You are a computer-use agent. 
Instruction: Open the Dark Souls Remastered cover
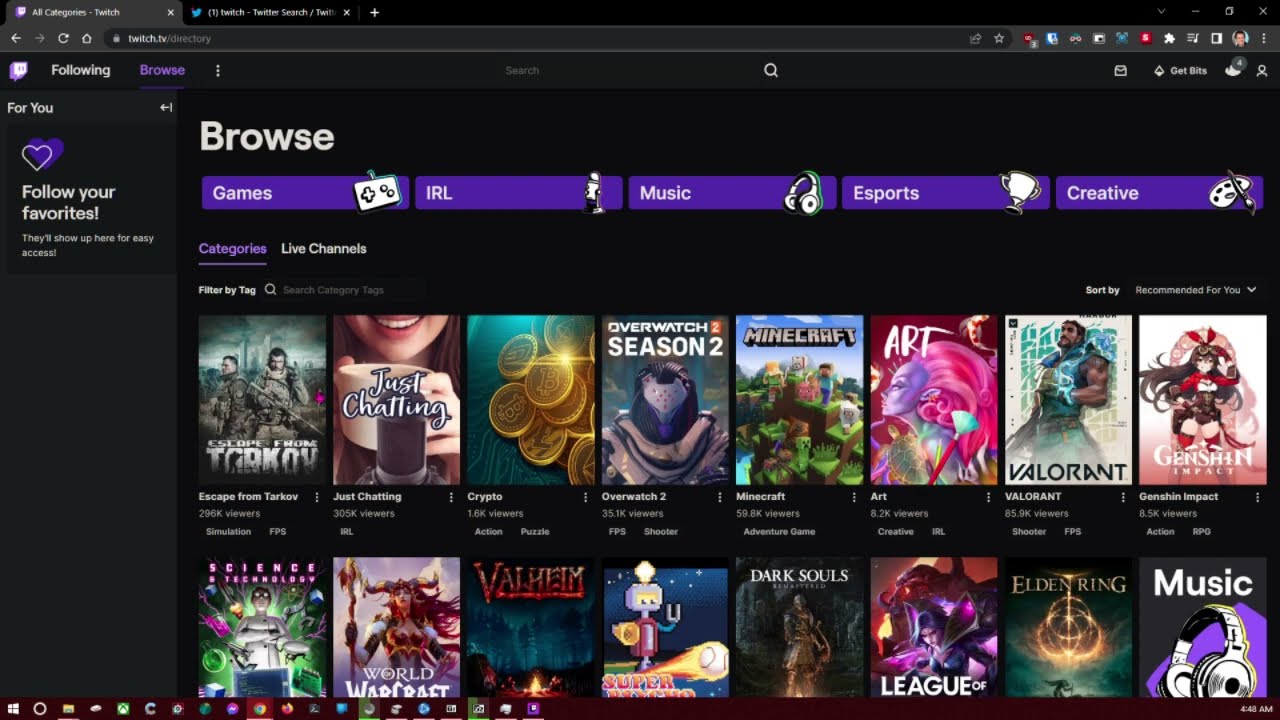tap(800, 627)
